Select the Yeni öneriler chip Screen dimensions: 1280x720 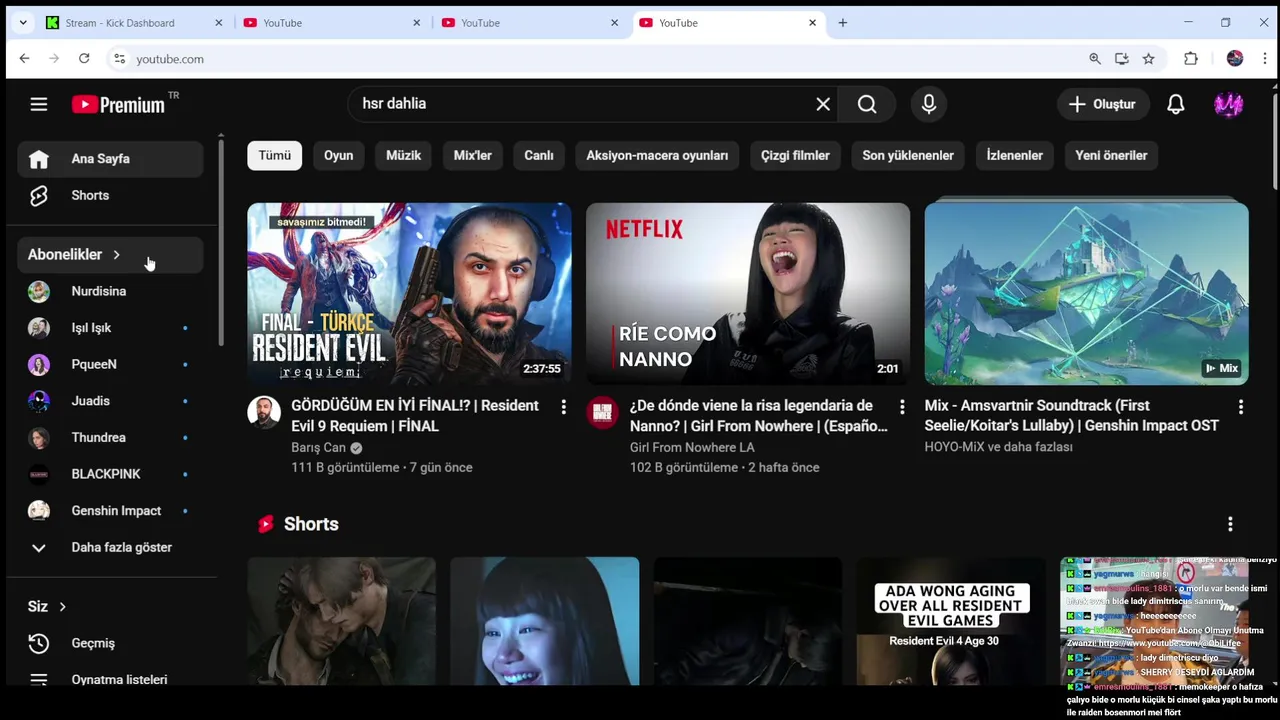[1111, 155]
